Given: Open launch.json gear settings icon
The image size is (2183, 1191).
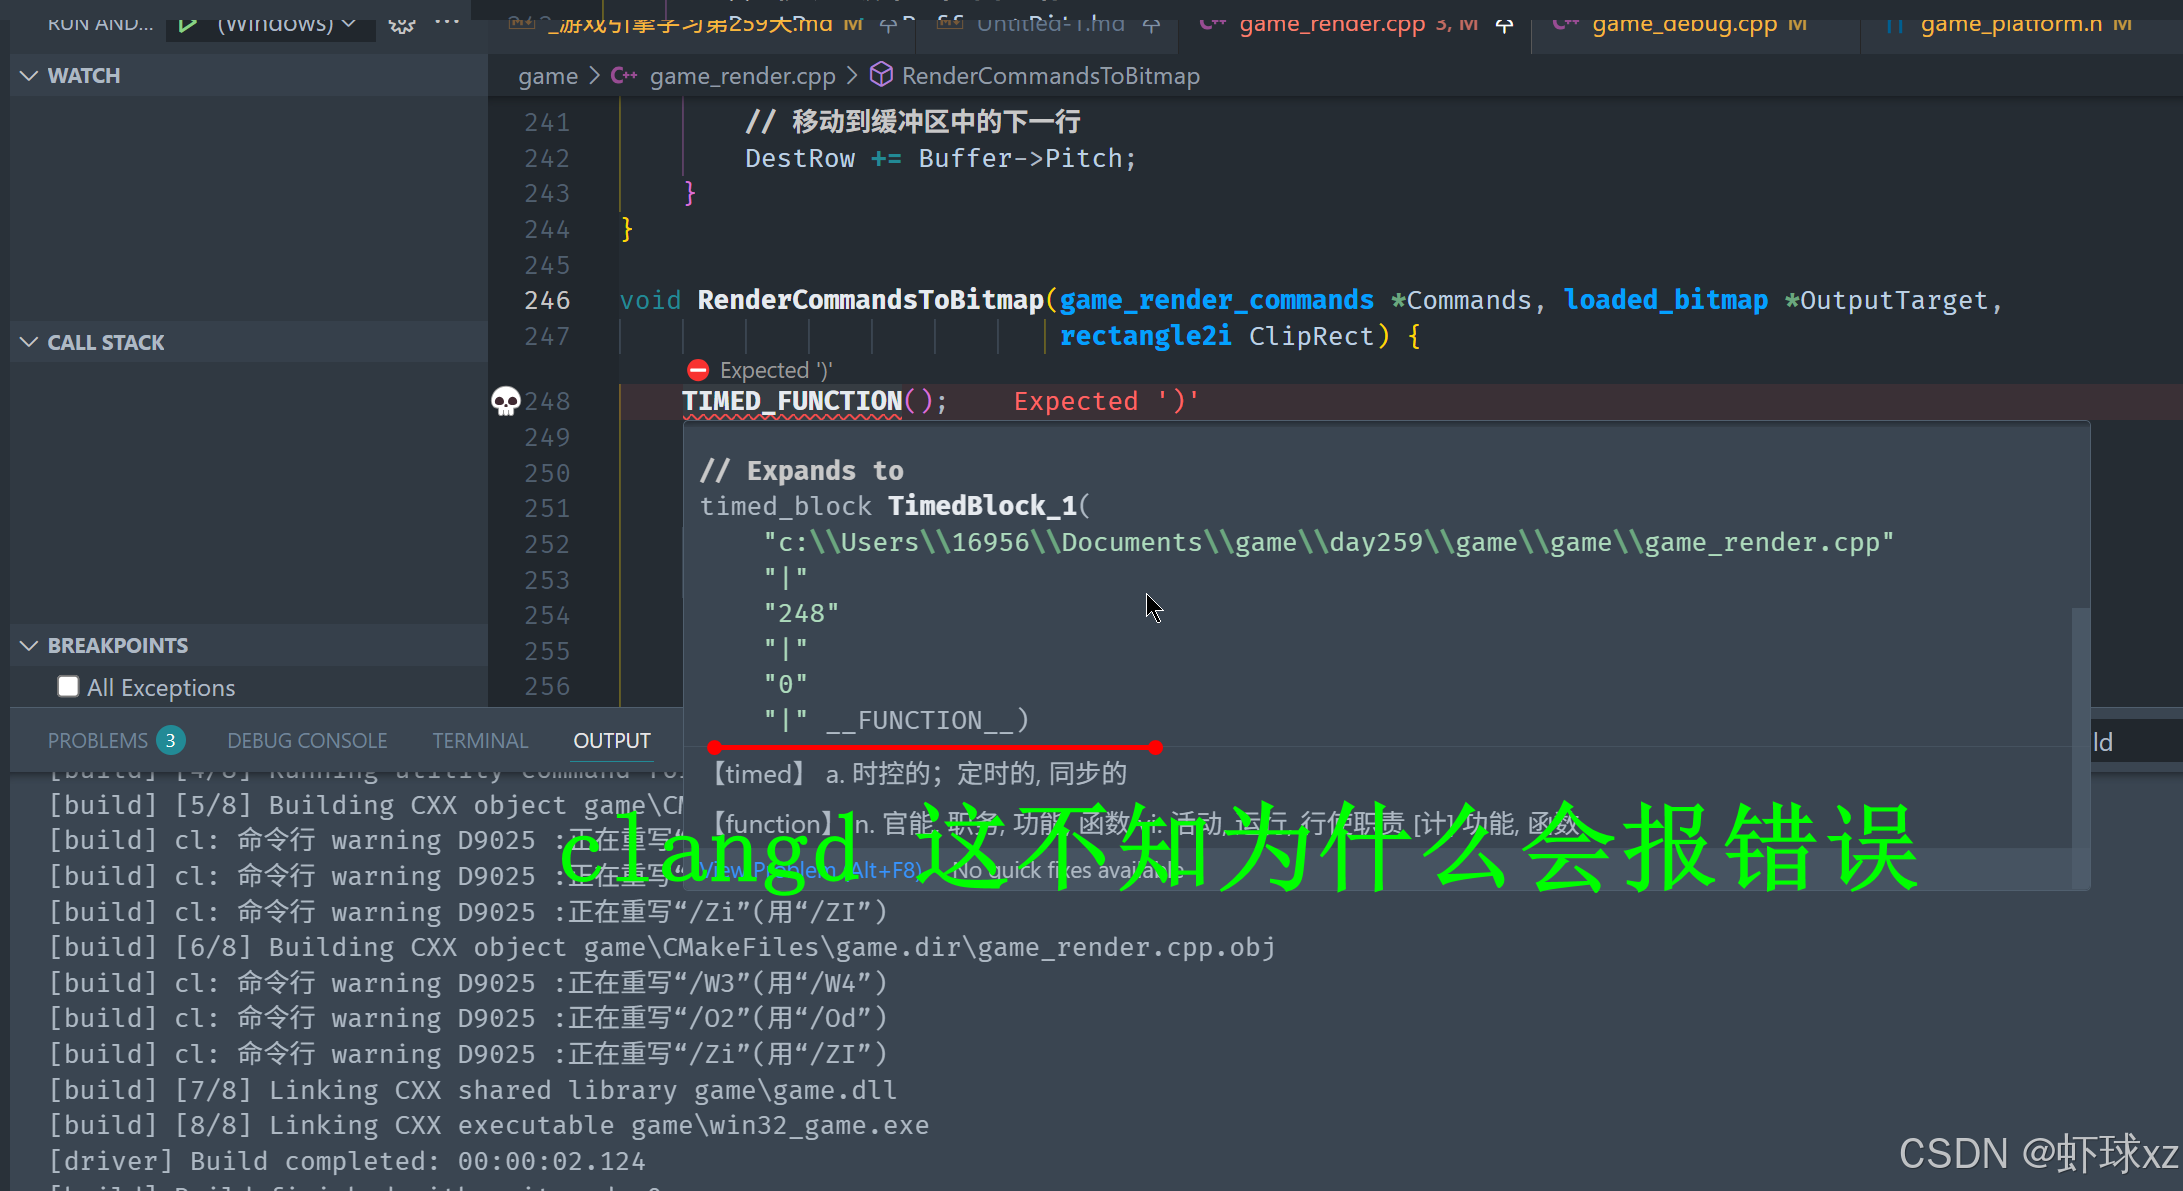Looking at the screenshot, I should [x=402, y=24].
